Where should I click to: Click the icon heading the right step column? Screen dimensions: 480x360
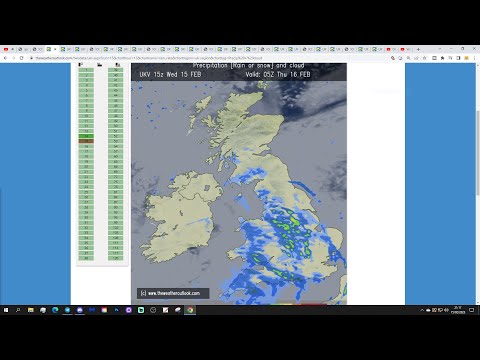coord(117,65)
